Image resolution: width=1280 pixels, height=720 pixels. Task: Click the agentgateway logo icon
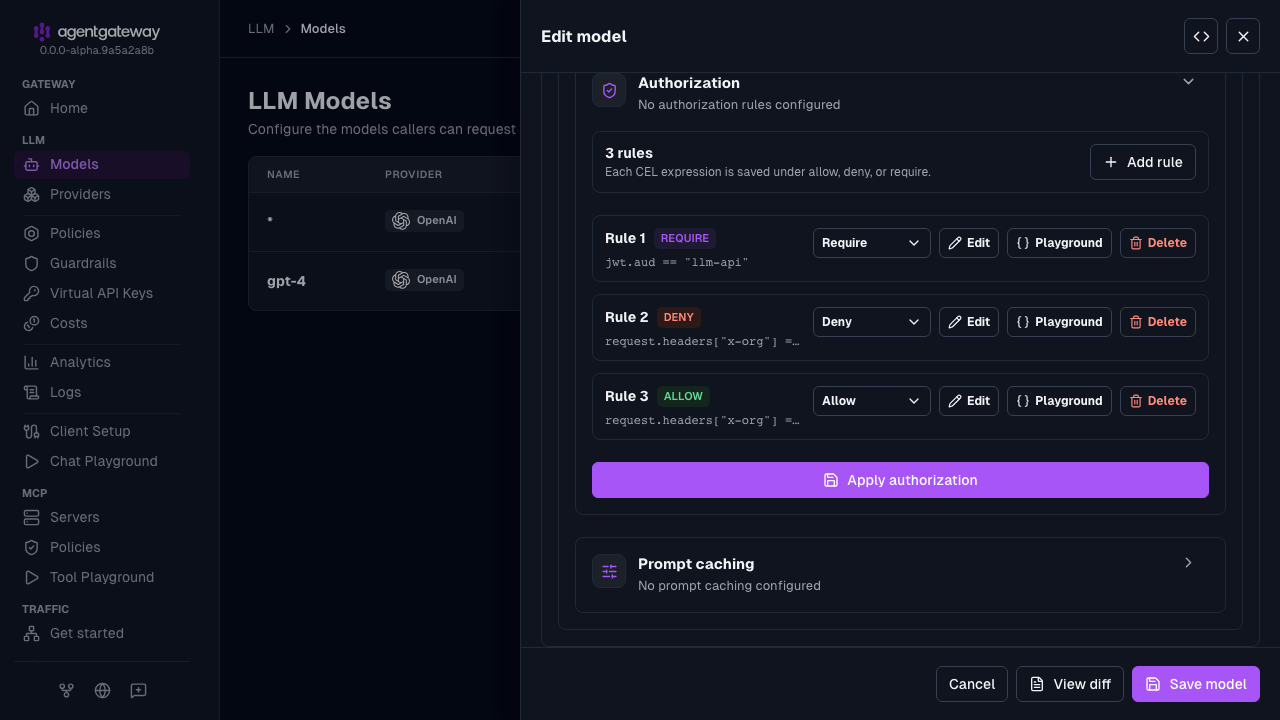point(42,32)
